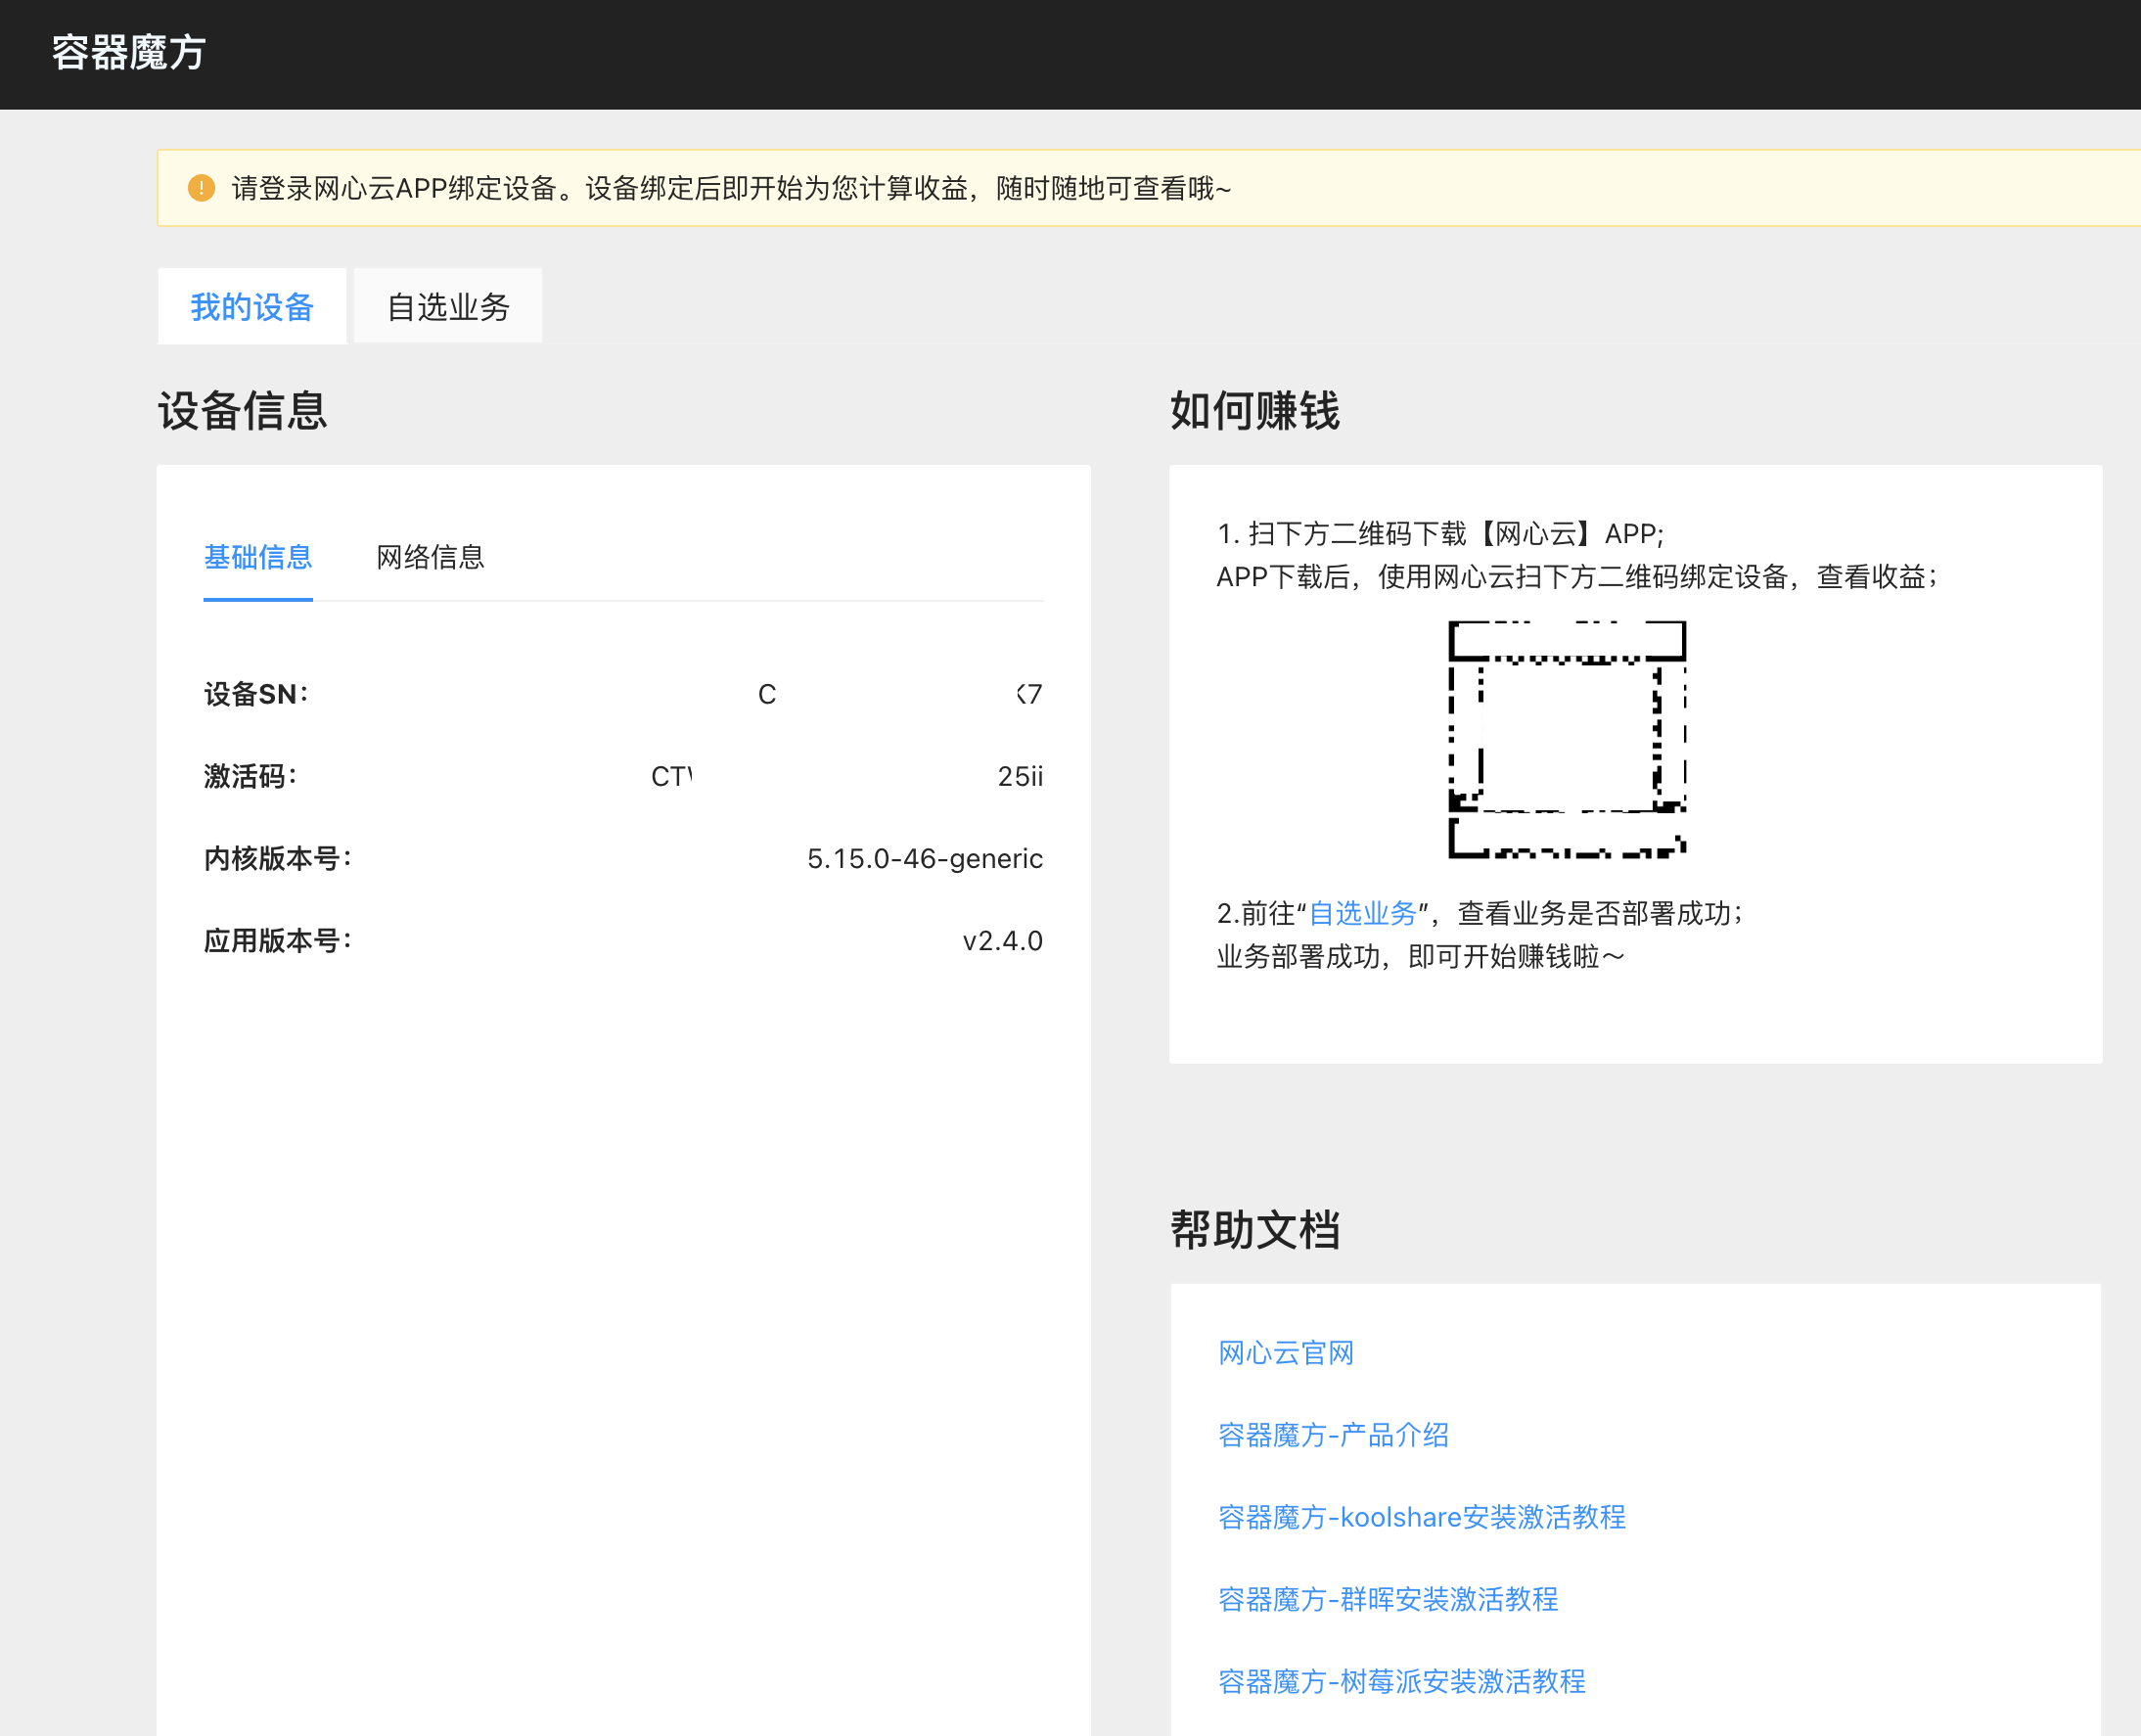Select the 基础信息 tab

[x=257, y=557]
